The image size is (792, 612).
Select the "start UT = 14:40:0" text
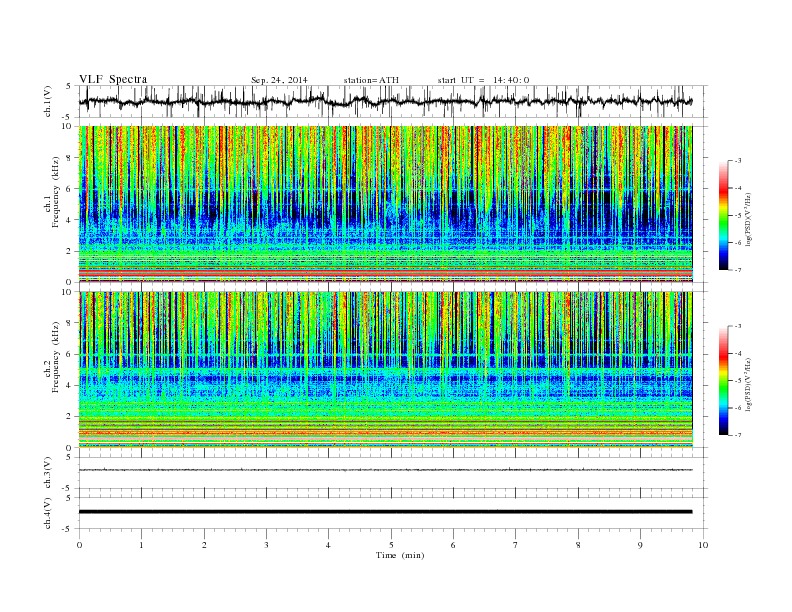483,80
